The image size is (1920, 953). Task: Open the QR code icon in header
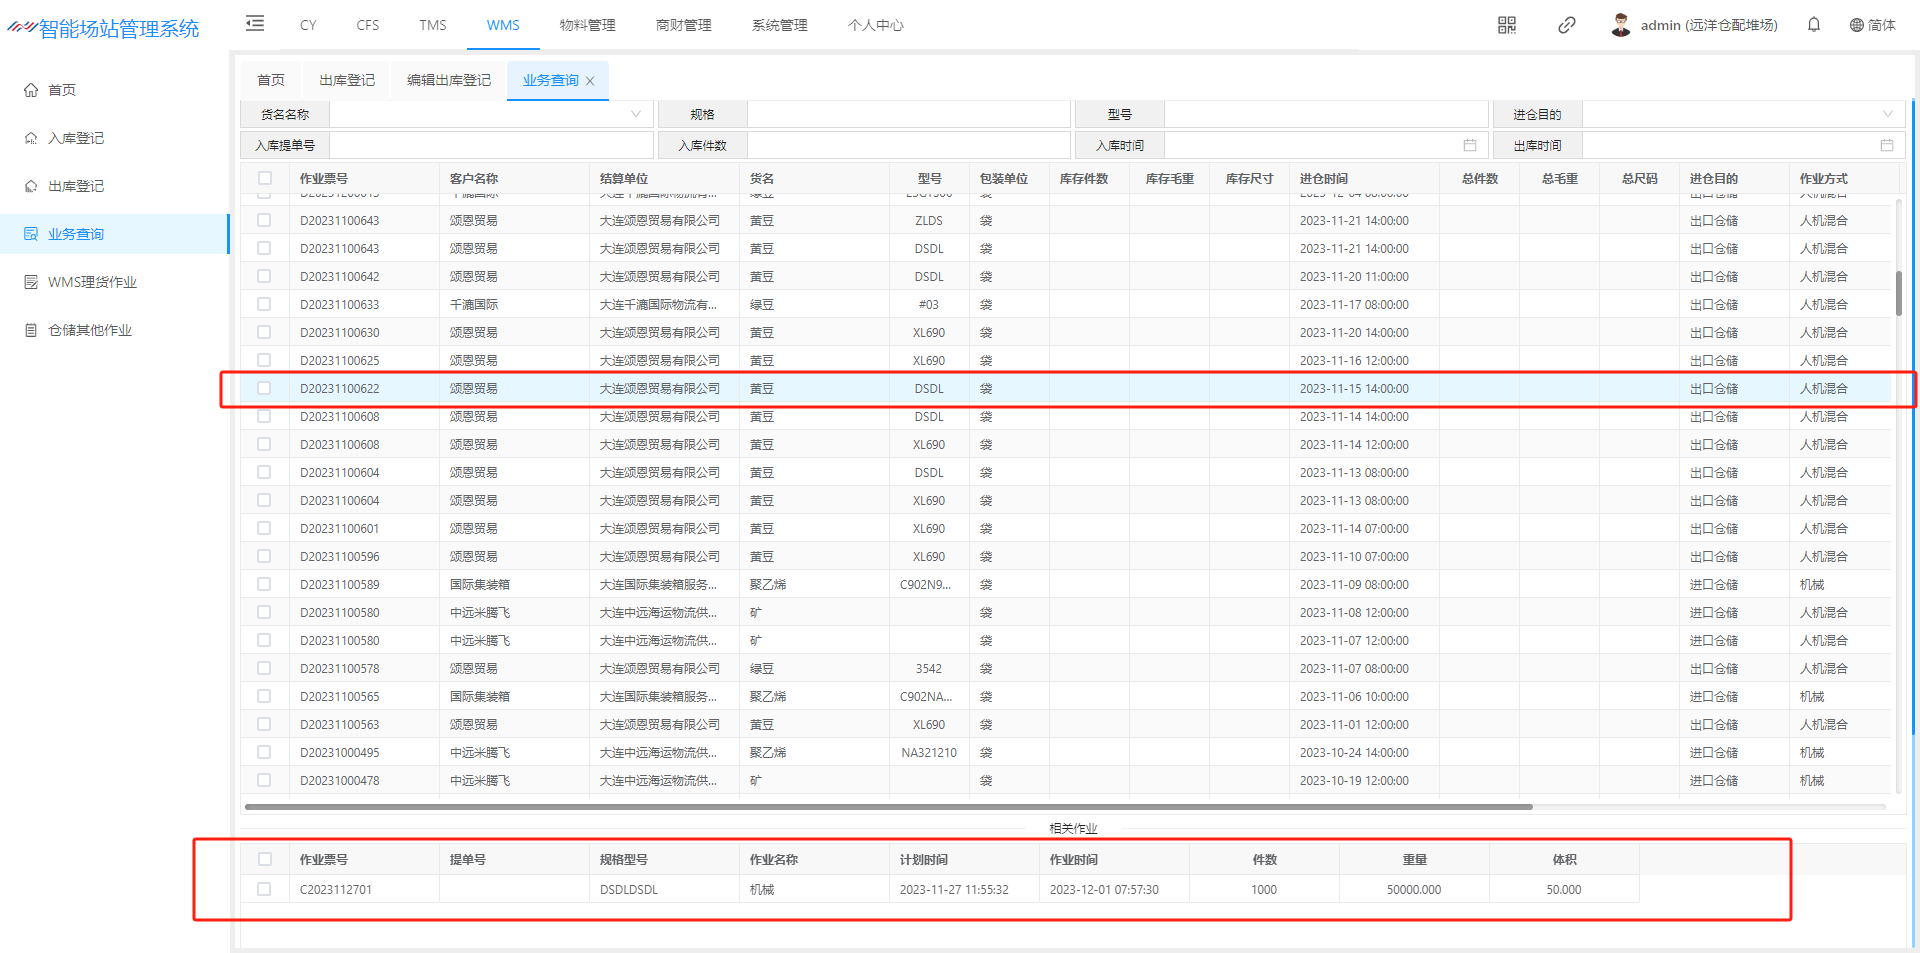coord(1507,25)
